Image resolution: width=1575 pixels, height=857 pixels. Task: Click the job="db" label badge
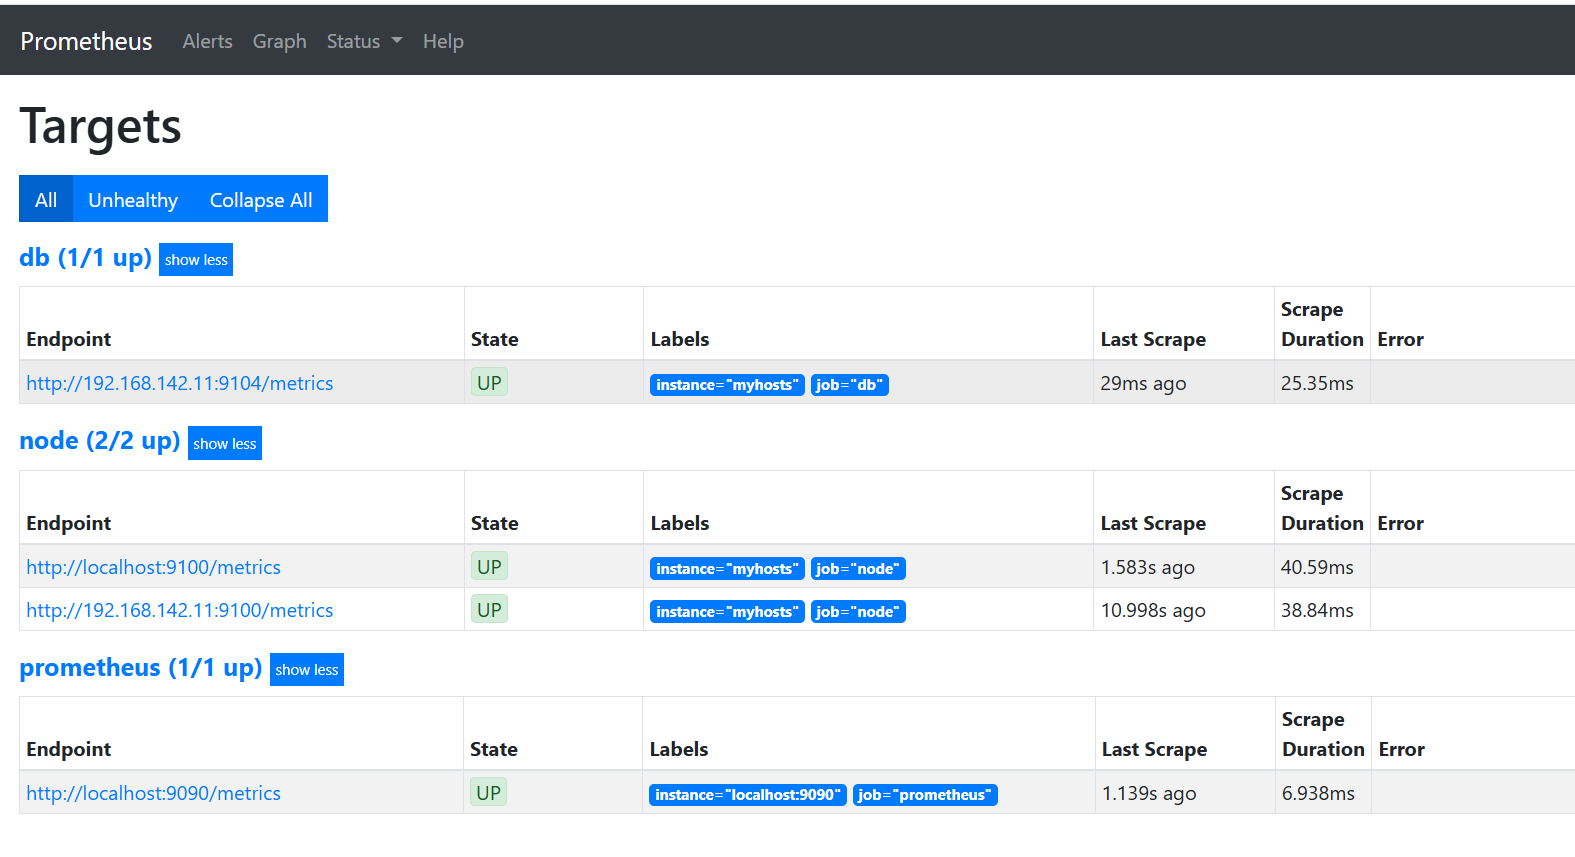(849, 384)
